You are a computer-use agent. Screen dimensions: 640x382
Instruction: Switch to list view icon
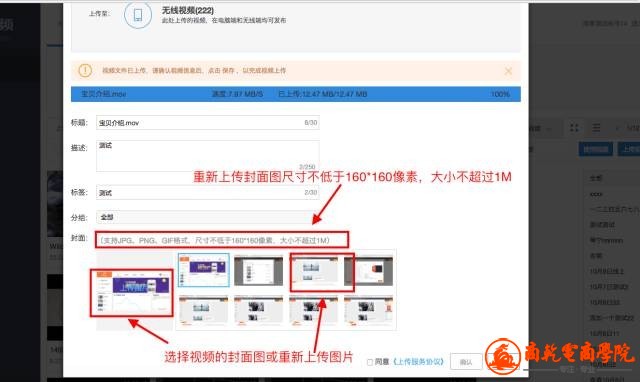[596, 128]
